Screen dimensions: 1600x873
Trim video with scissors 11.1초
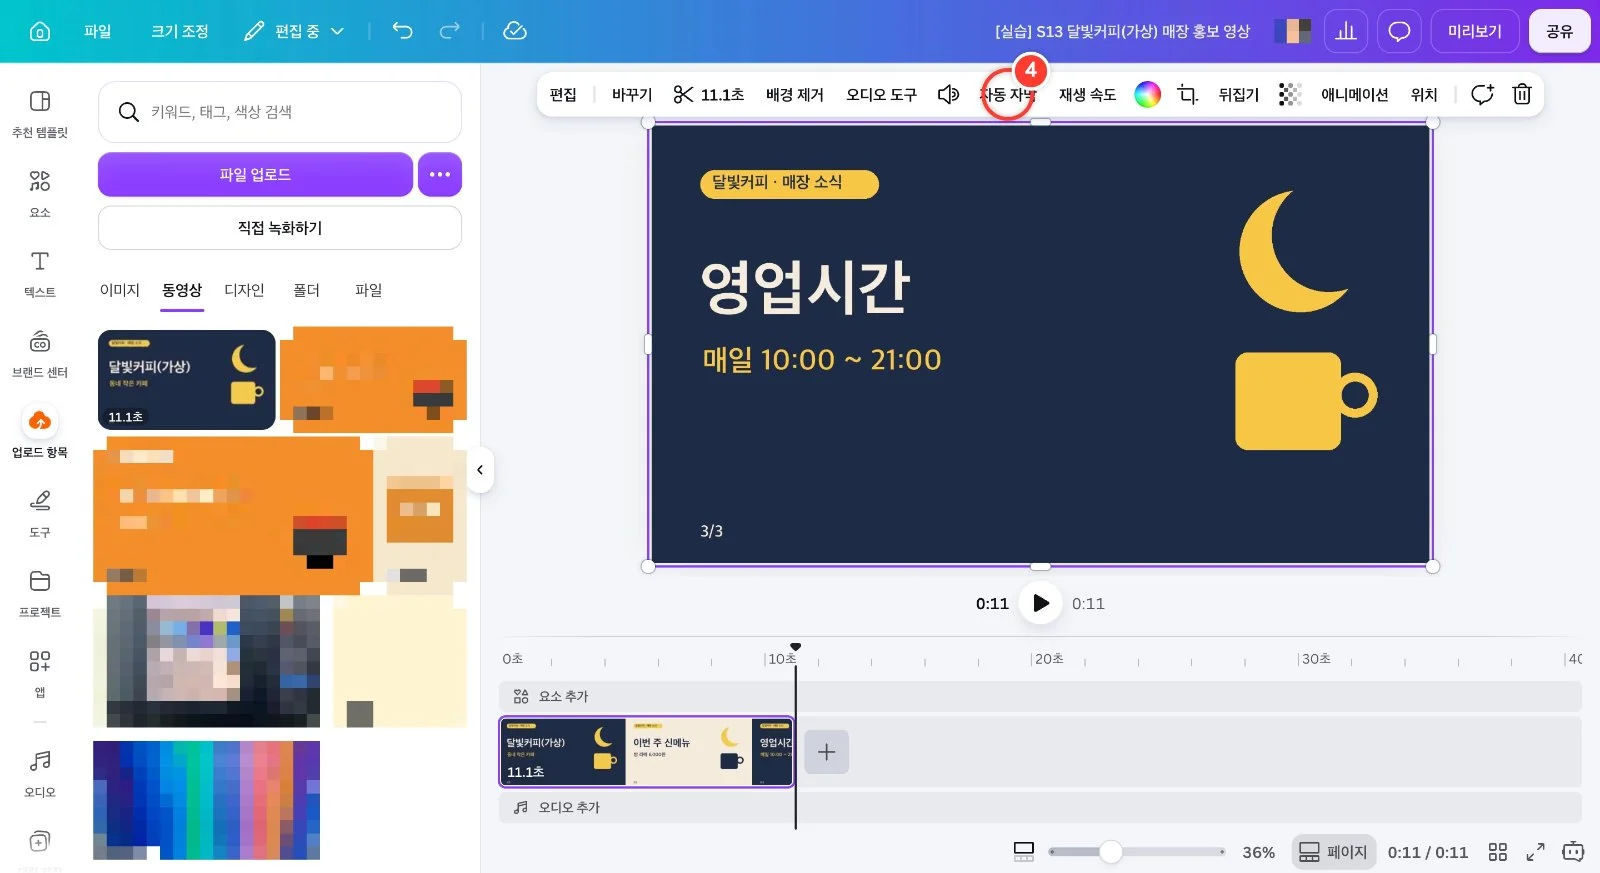tap(709, 94)
